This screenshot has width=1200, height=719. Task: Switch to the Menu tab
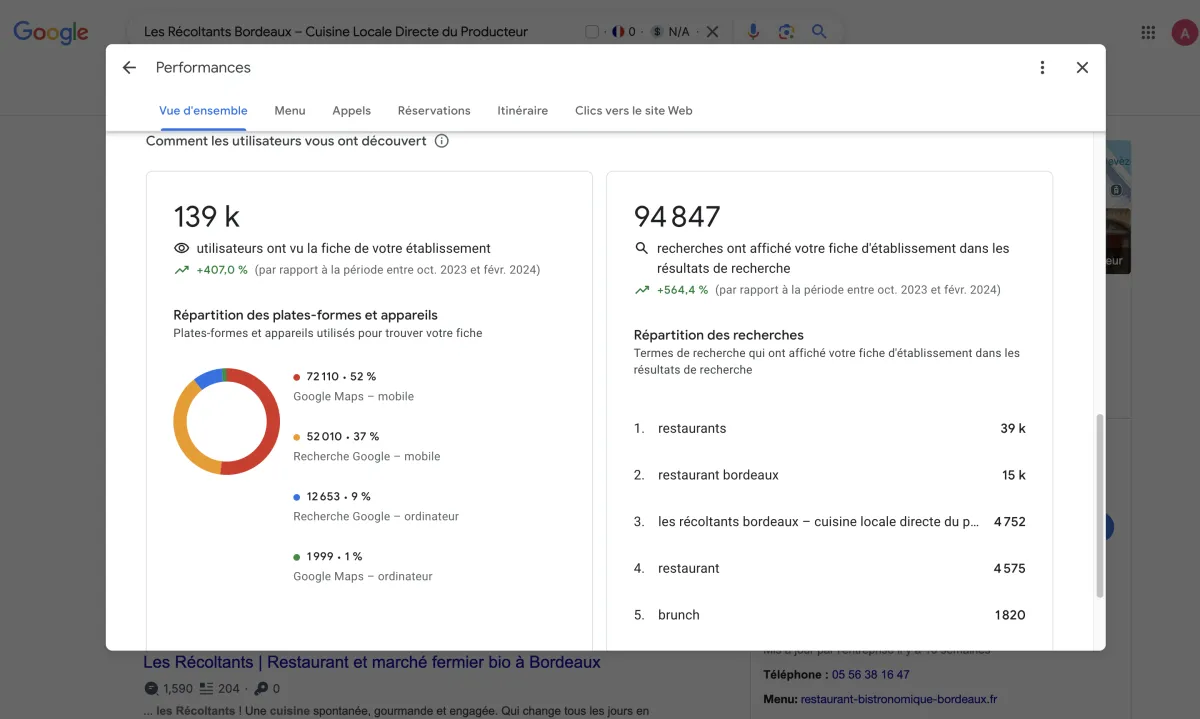pyautogui.click(x=290, y=111)
